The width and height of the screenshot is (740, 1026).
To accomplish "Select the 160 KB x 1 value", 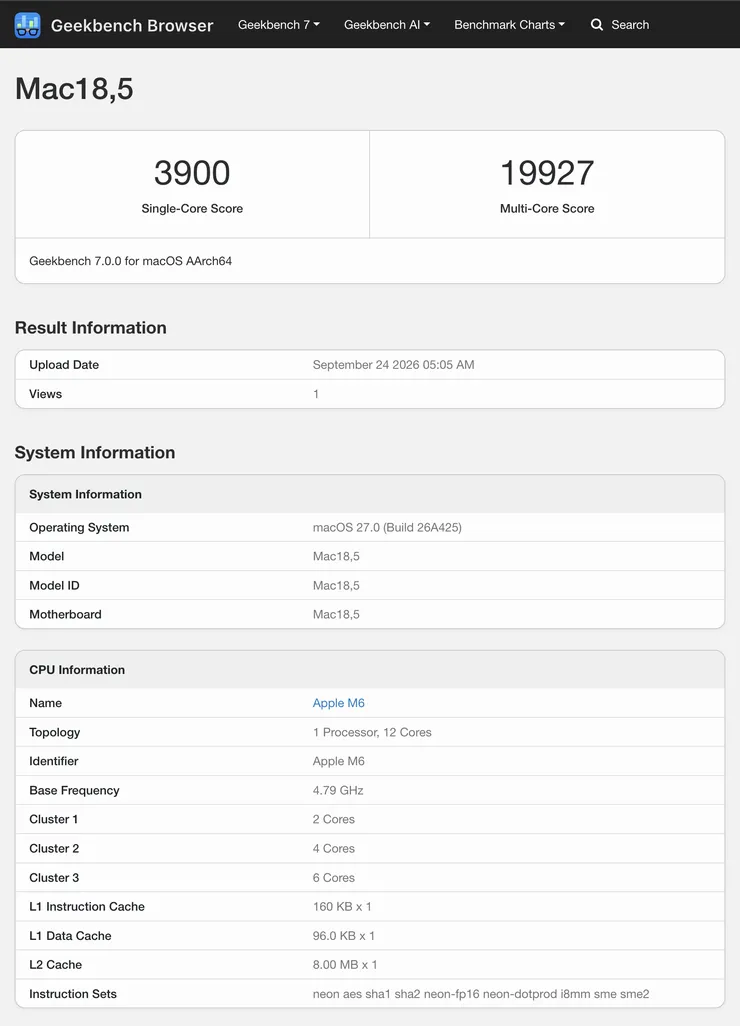I will point(342,906).
